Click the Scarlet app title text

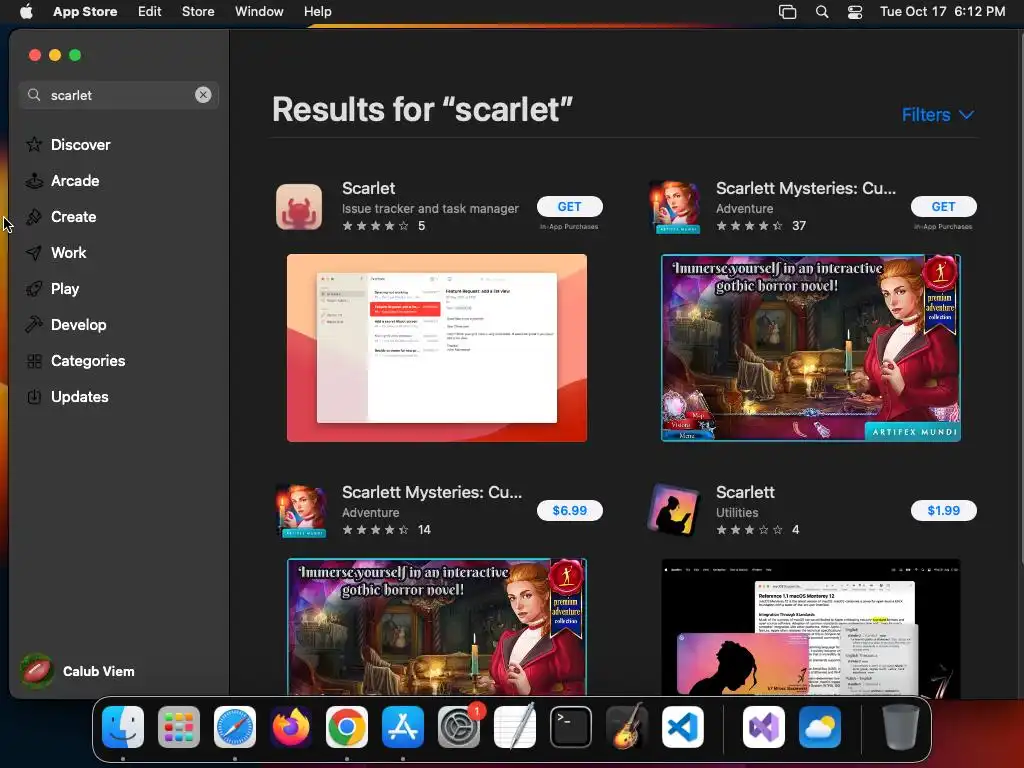pyautogui.click(x=368, y=188)
